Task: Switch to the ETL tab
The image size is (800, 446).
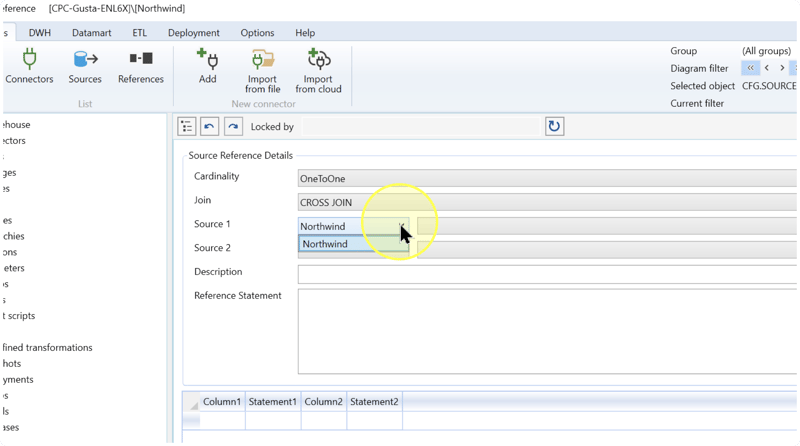Action: click(139, 33)
